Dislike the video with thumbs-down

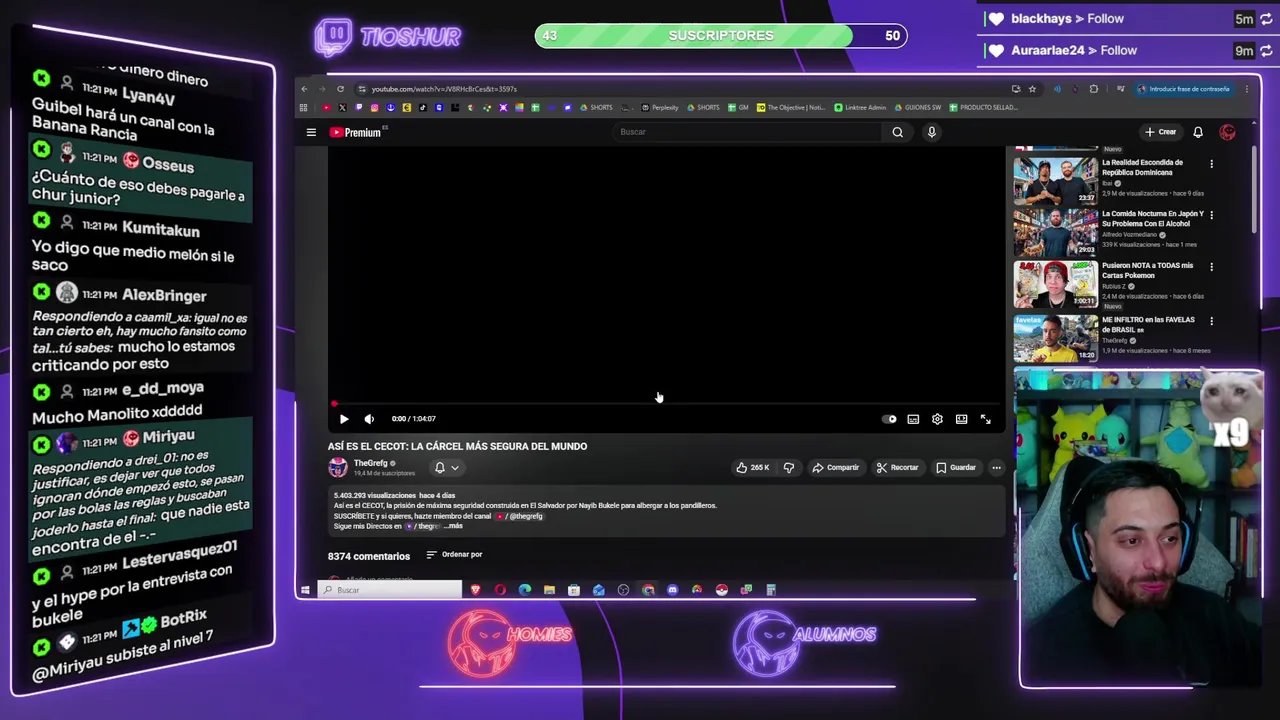789,467
